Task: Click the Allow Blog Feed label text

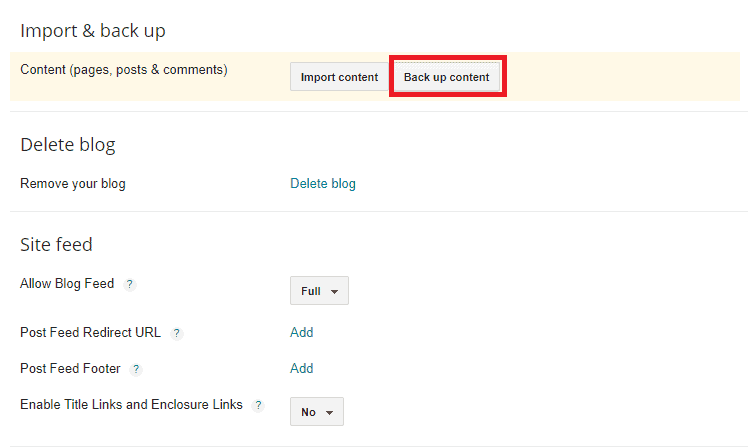Action: coord(67,284)
